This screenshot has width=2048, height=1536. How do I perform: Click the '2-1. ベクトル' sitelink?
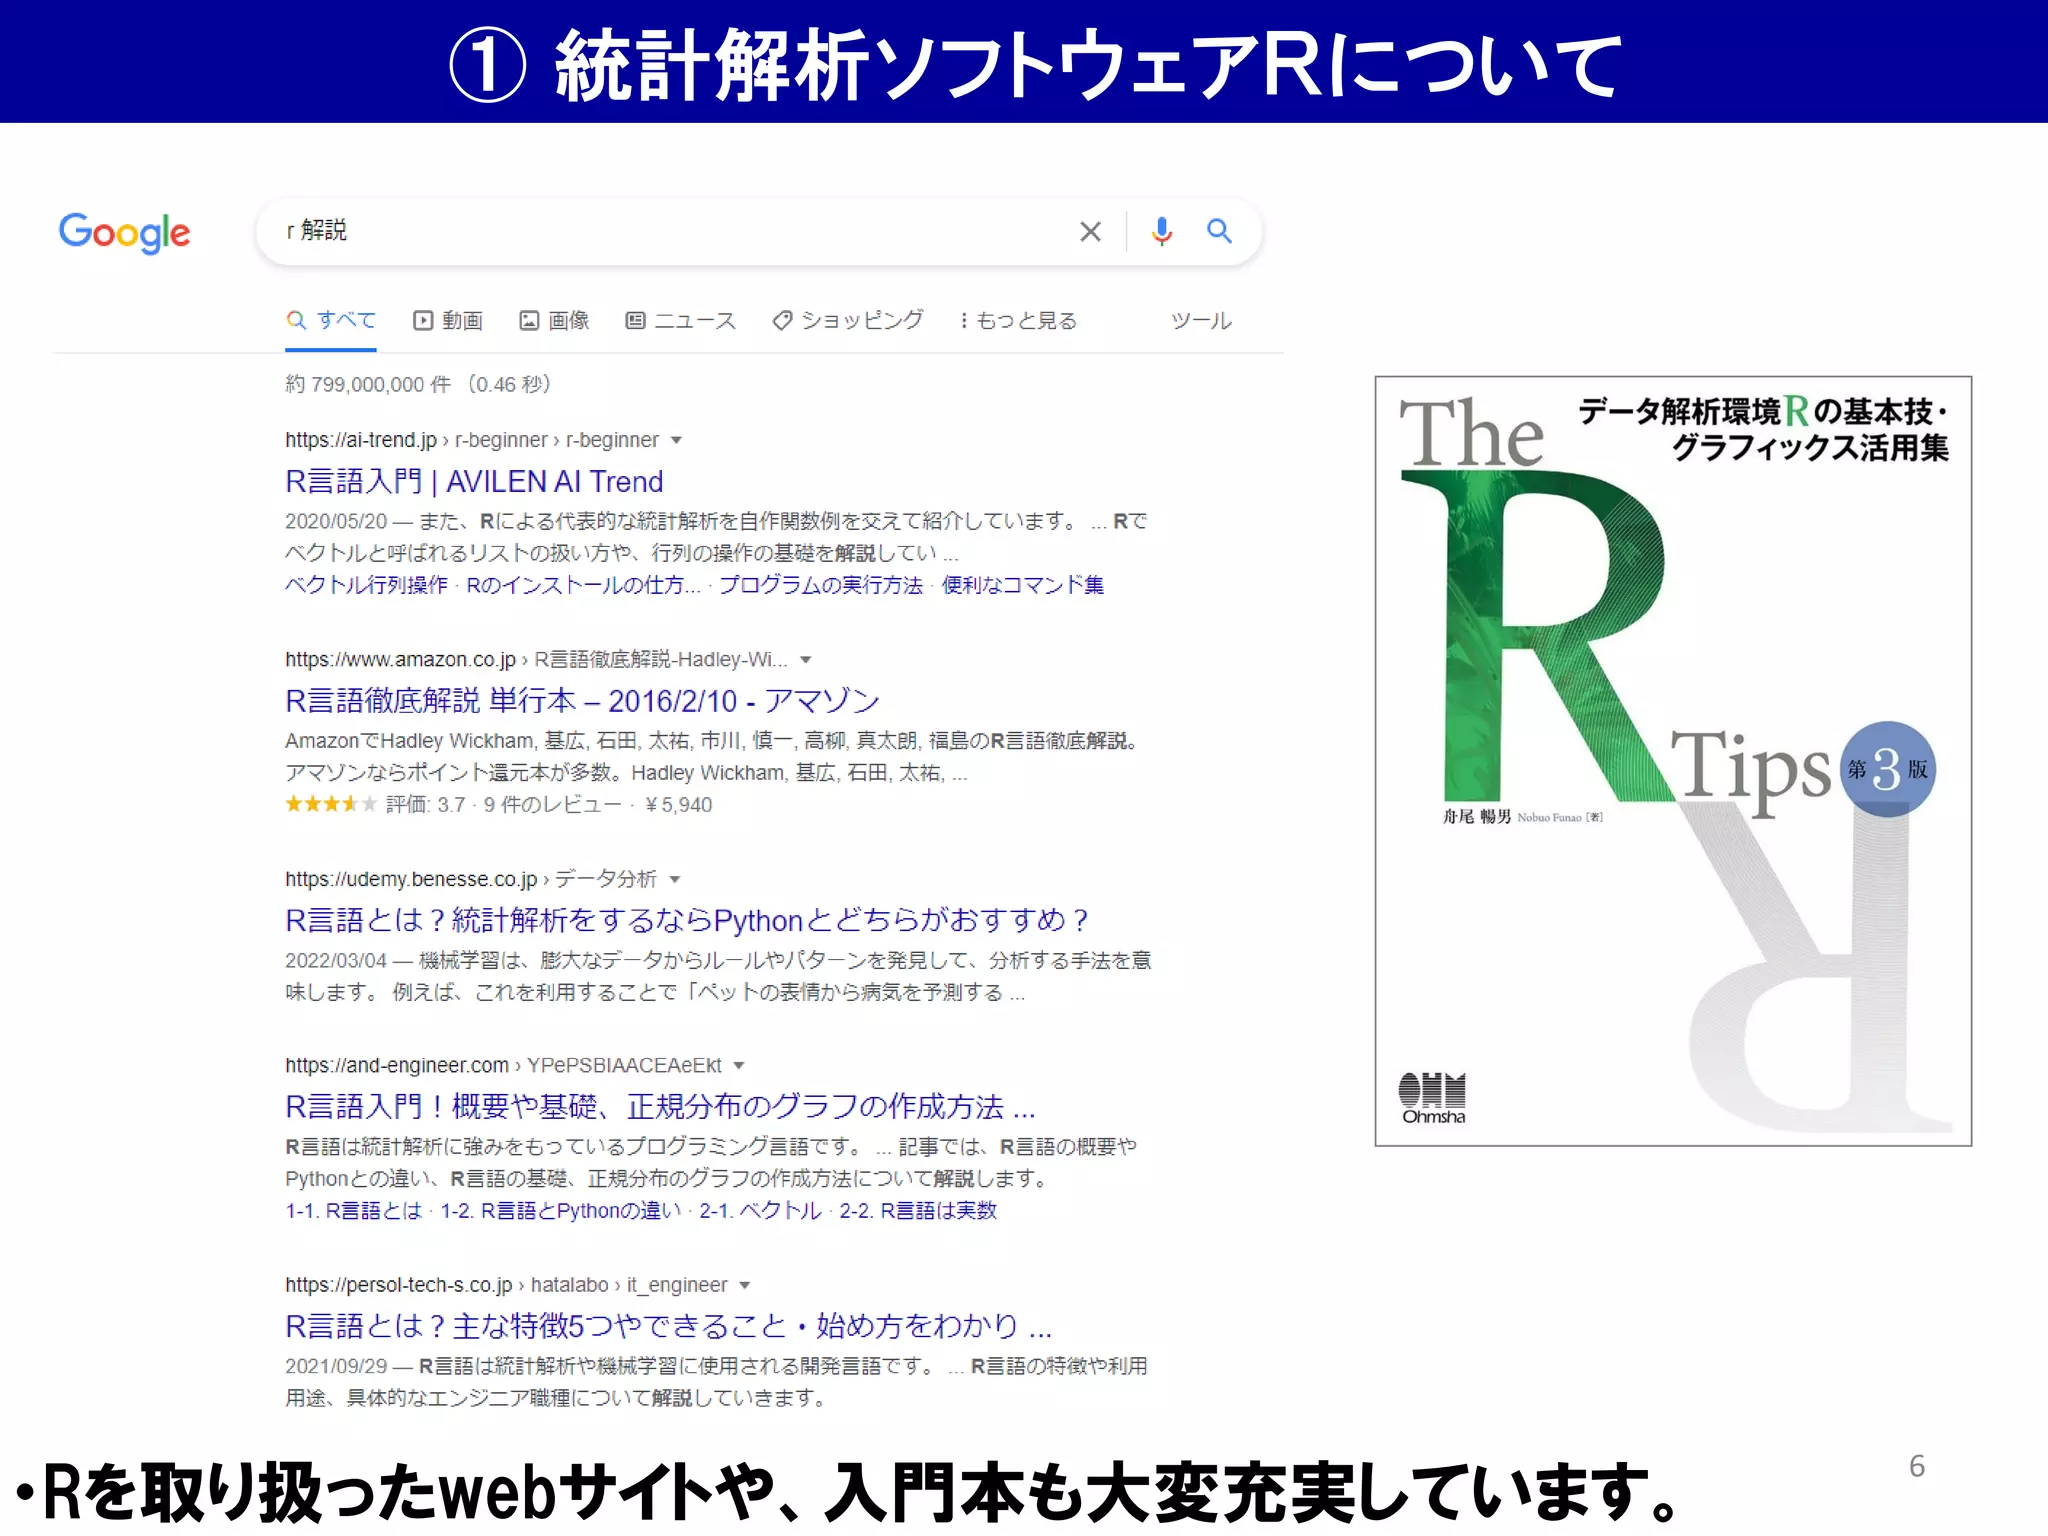pos(760,1211)
